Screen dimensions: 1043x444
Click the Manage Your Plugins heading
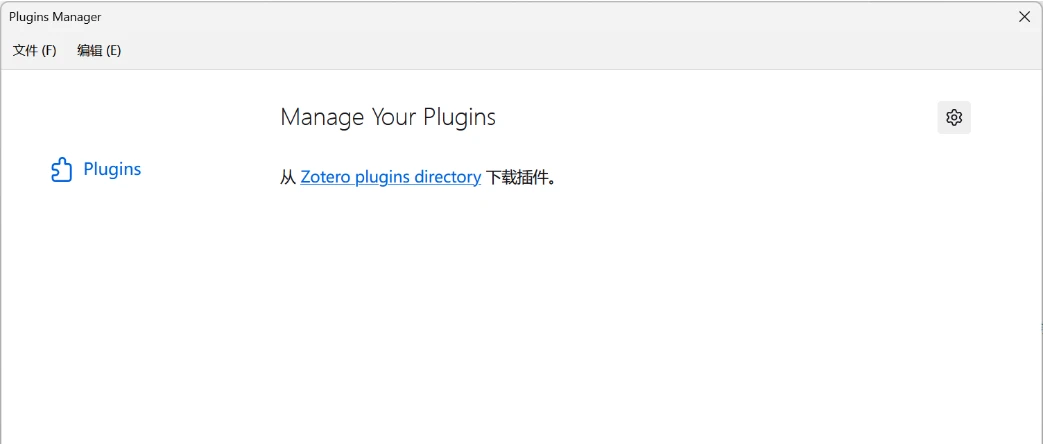[388, 117]
